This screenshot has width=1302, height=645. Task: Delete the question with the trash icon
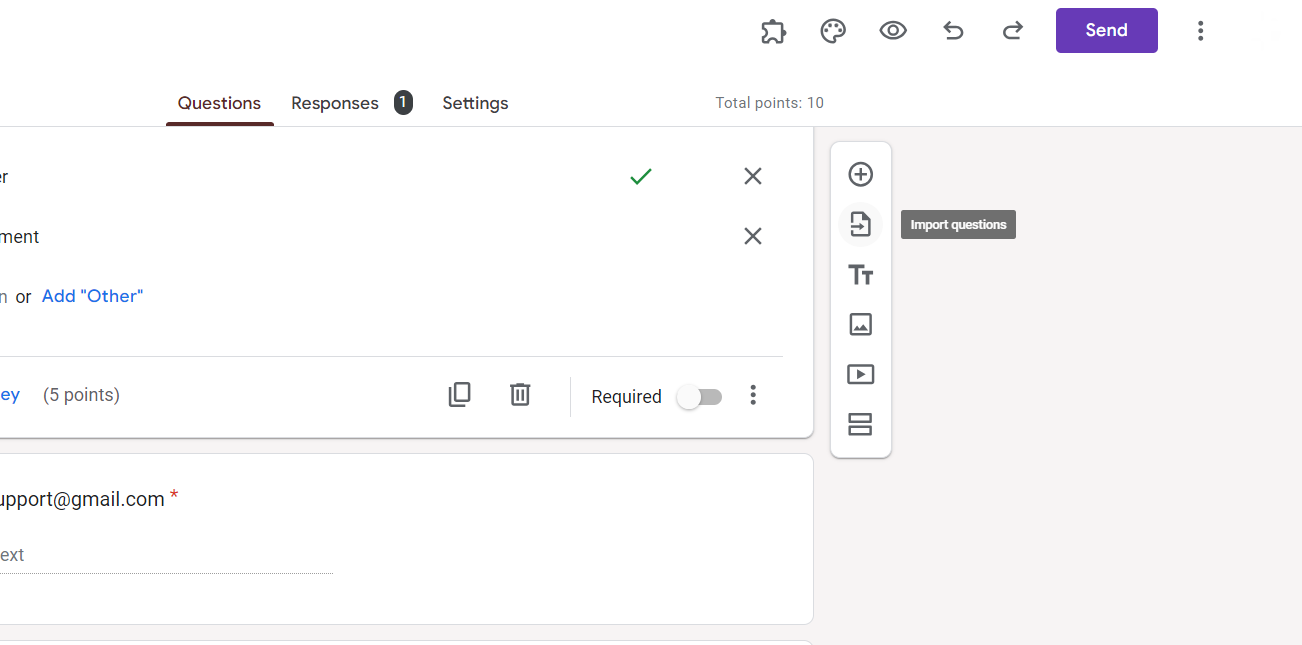tap(520, 395)
